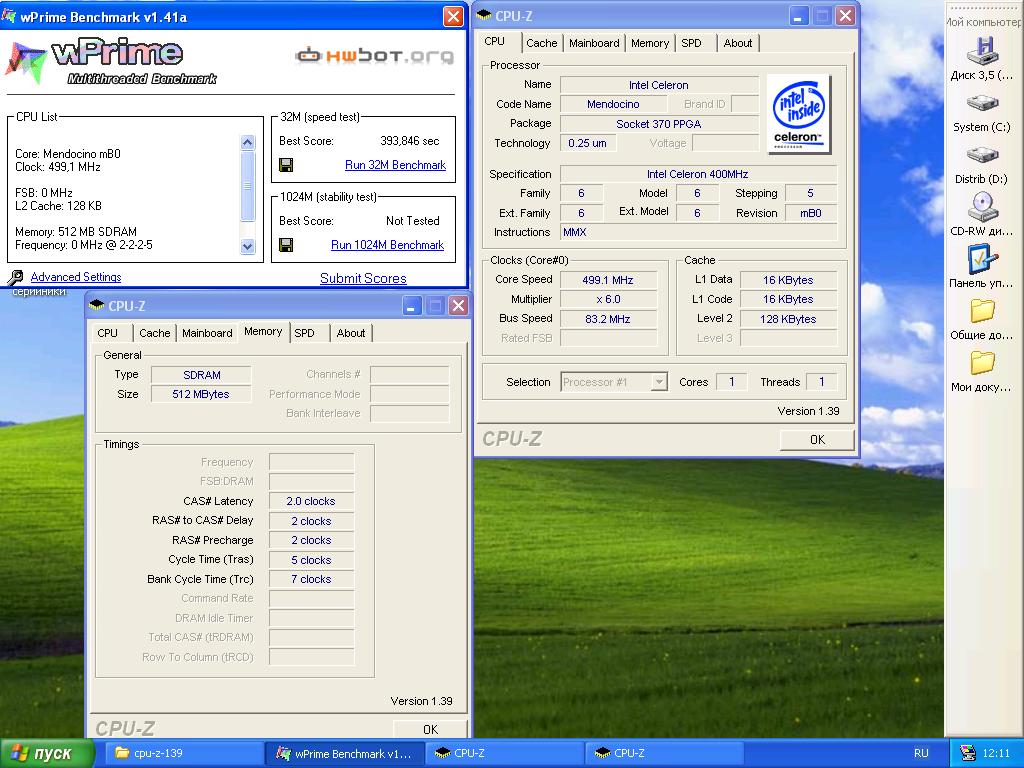
Task: Select the System (C:) drive icon
Action: [981, 103]
